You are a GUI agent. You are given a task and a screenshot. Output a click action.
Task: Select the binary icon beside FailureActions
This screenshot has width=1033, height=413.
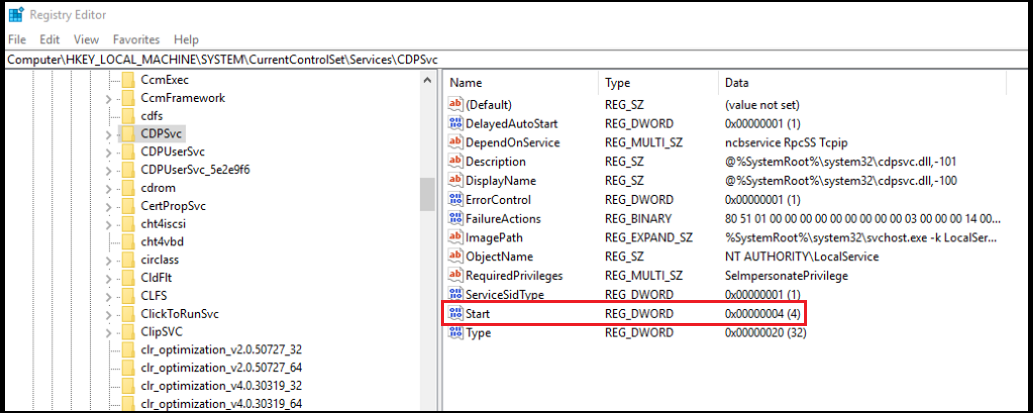(x=457, y=219)
